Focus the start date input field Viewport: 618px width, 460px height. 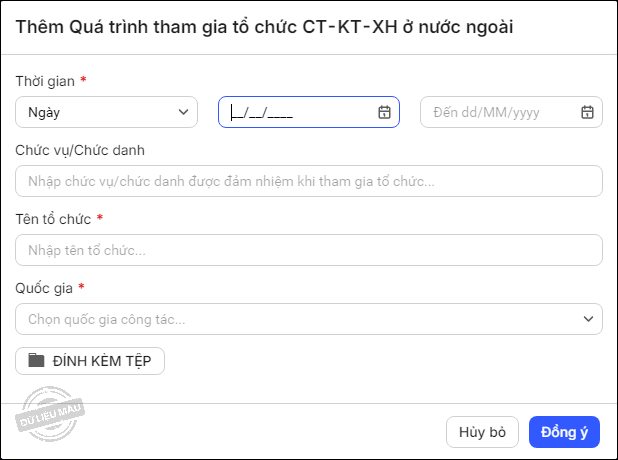[300, 112]
